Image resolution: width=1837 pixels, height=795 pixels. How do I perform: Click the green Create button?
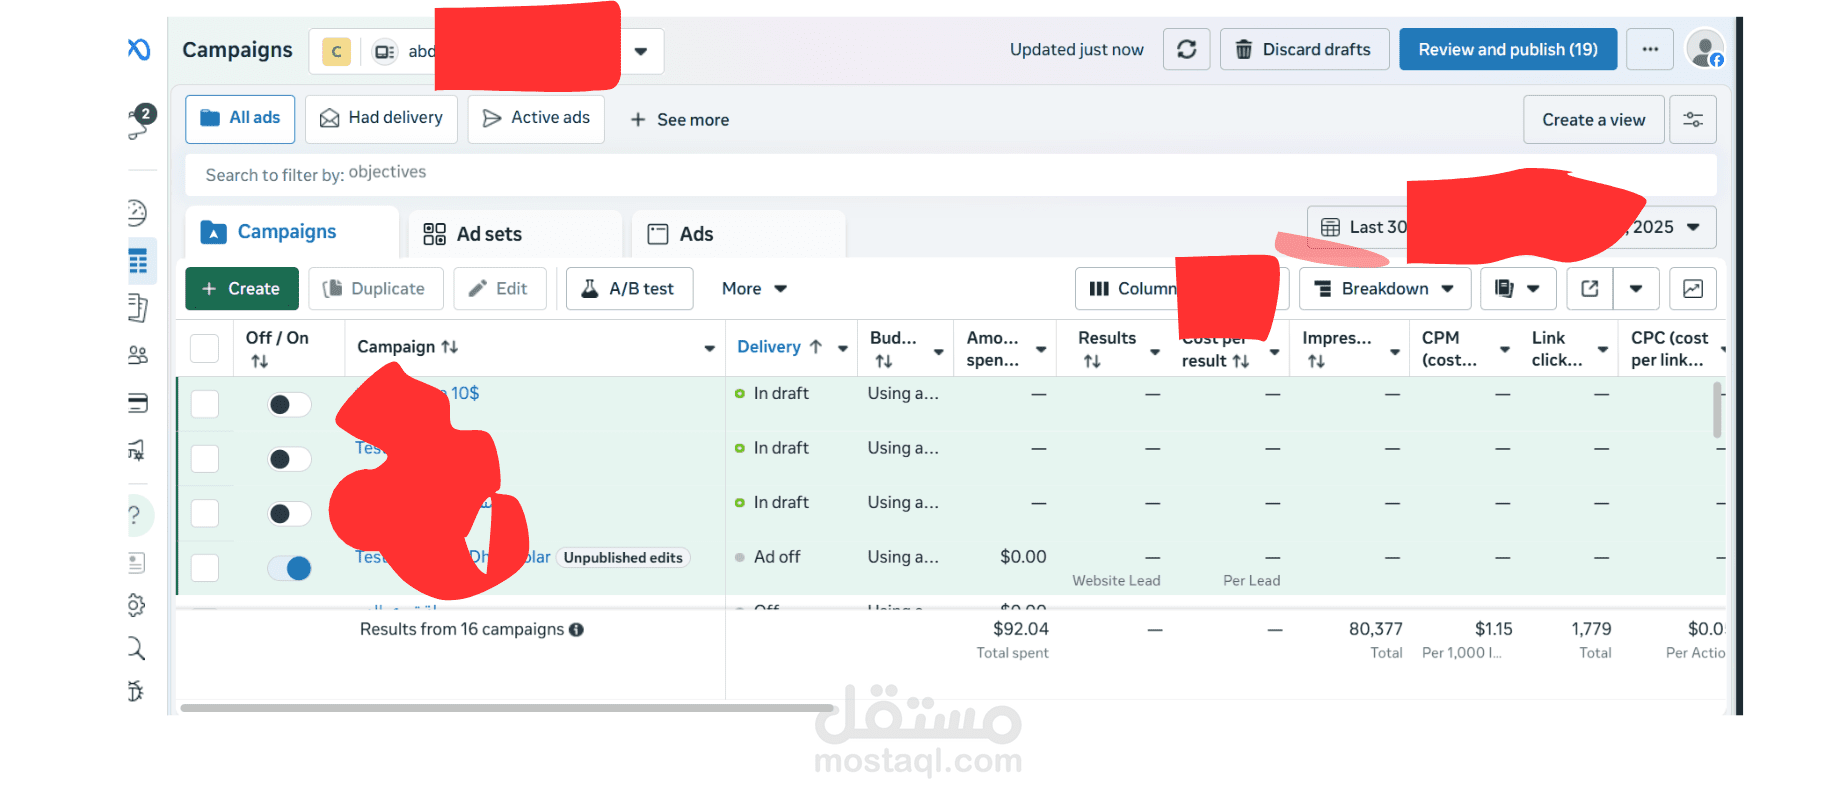click(242, 288)
